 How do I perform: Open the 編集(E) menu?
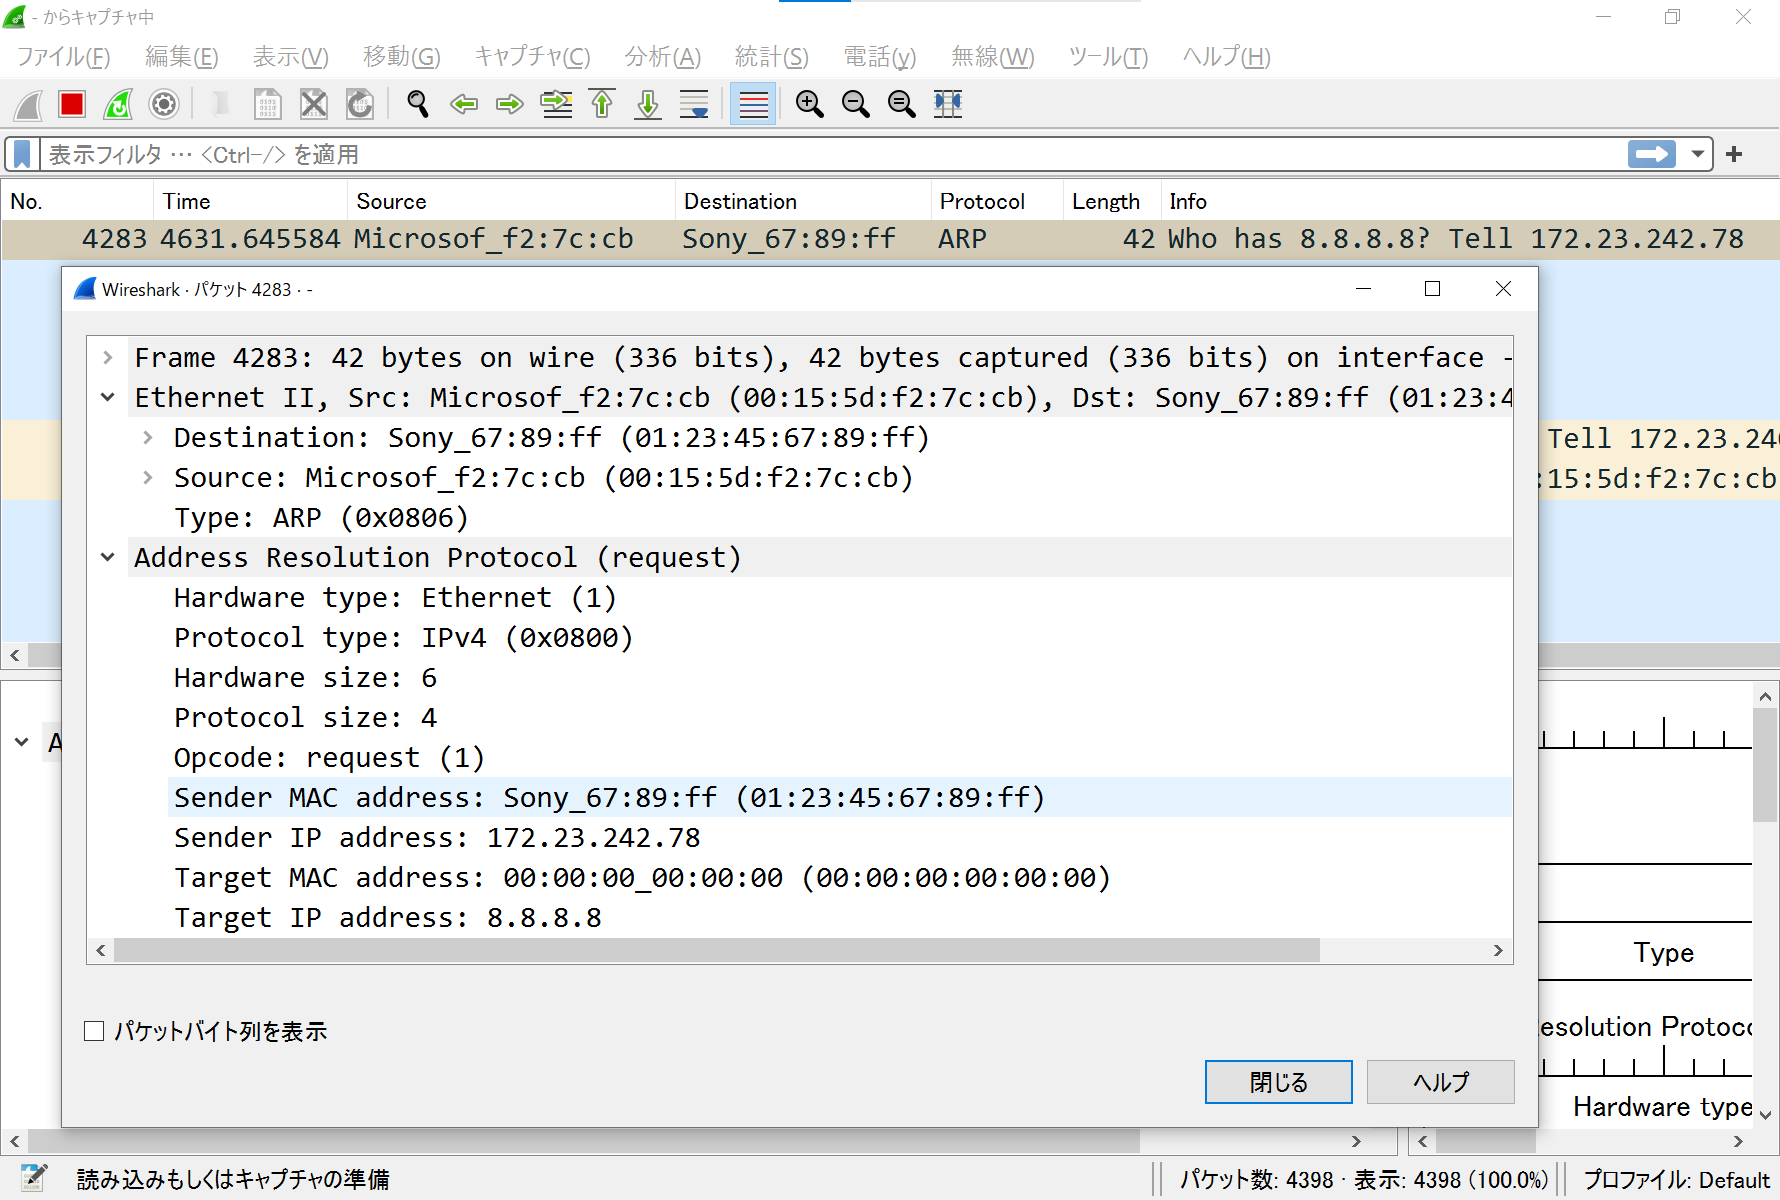tap(181, 57)
